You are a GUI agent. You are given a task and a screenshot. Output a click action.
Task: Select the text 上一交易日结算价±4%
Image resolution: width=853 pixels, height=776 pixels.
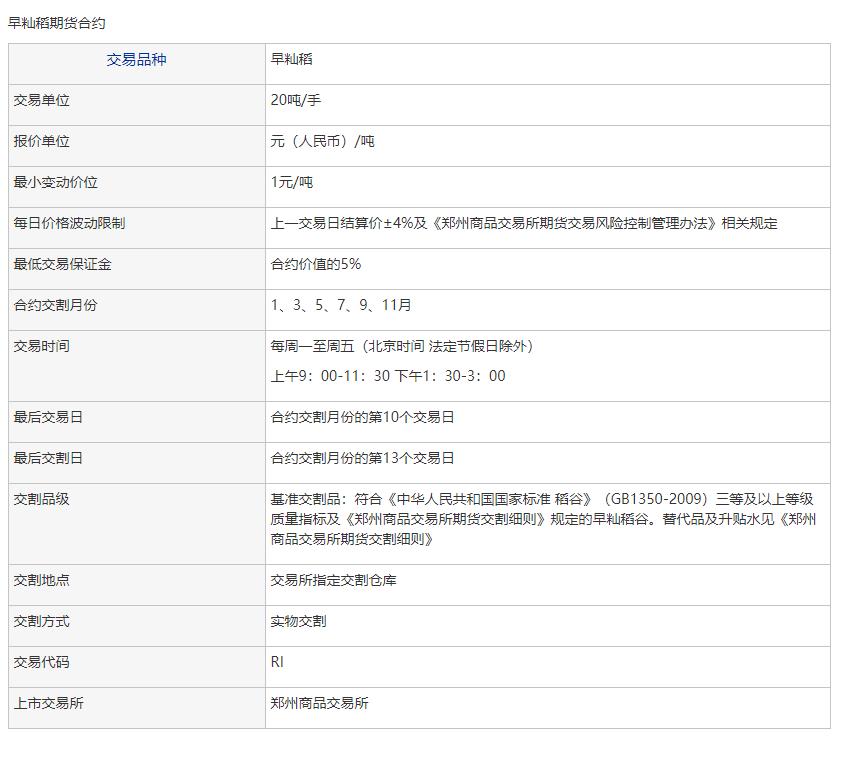[342, 223]
